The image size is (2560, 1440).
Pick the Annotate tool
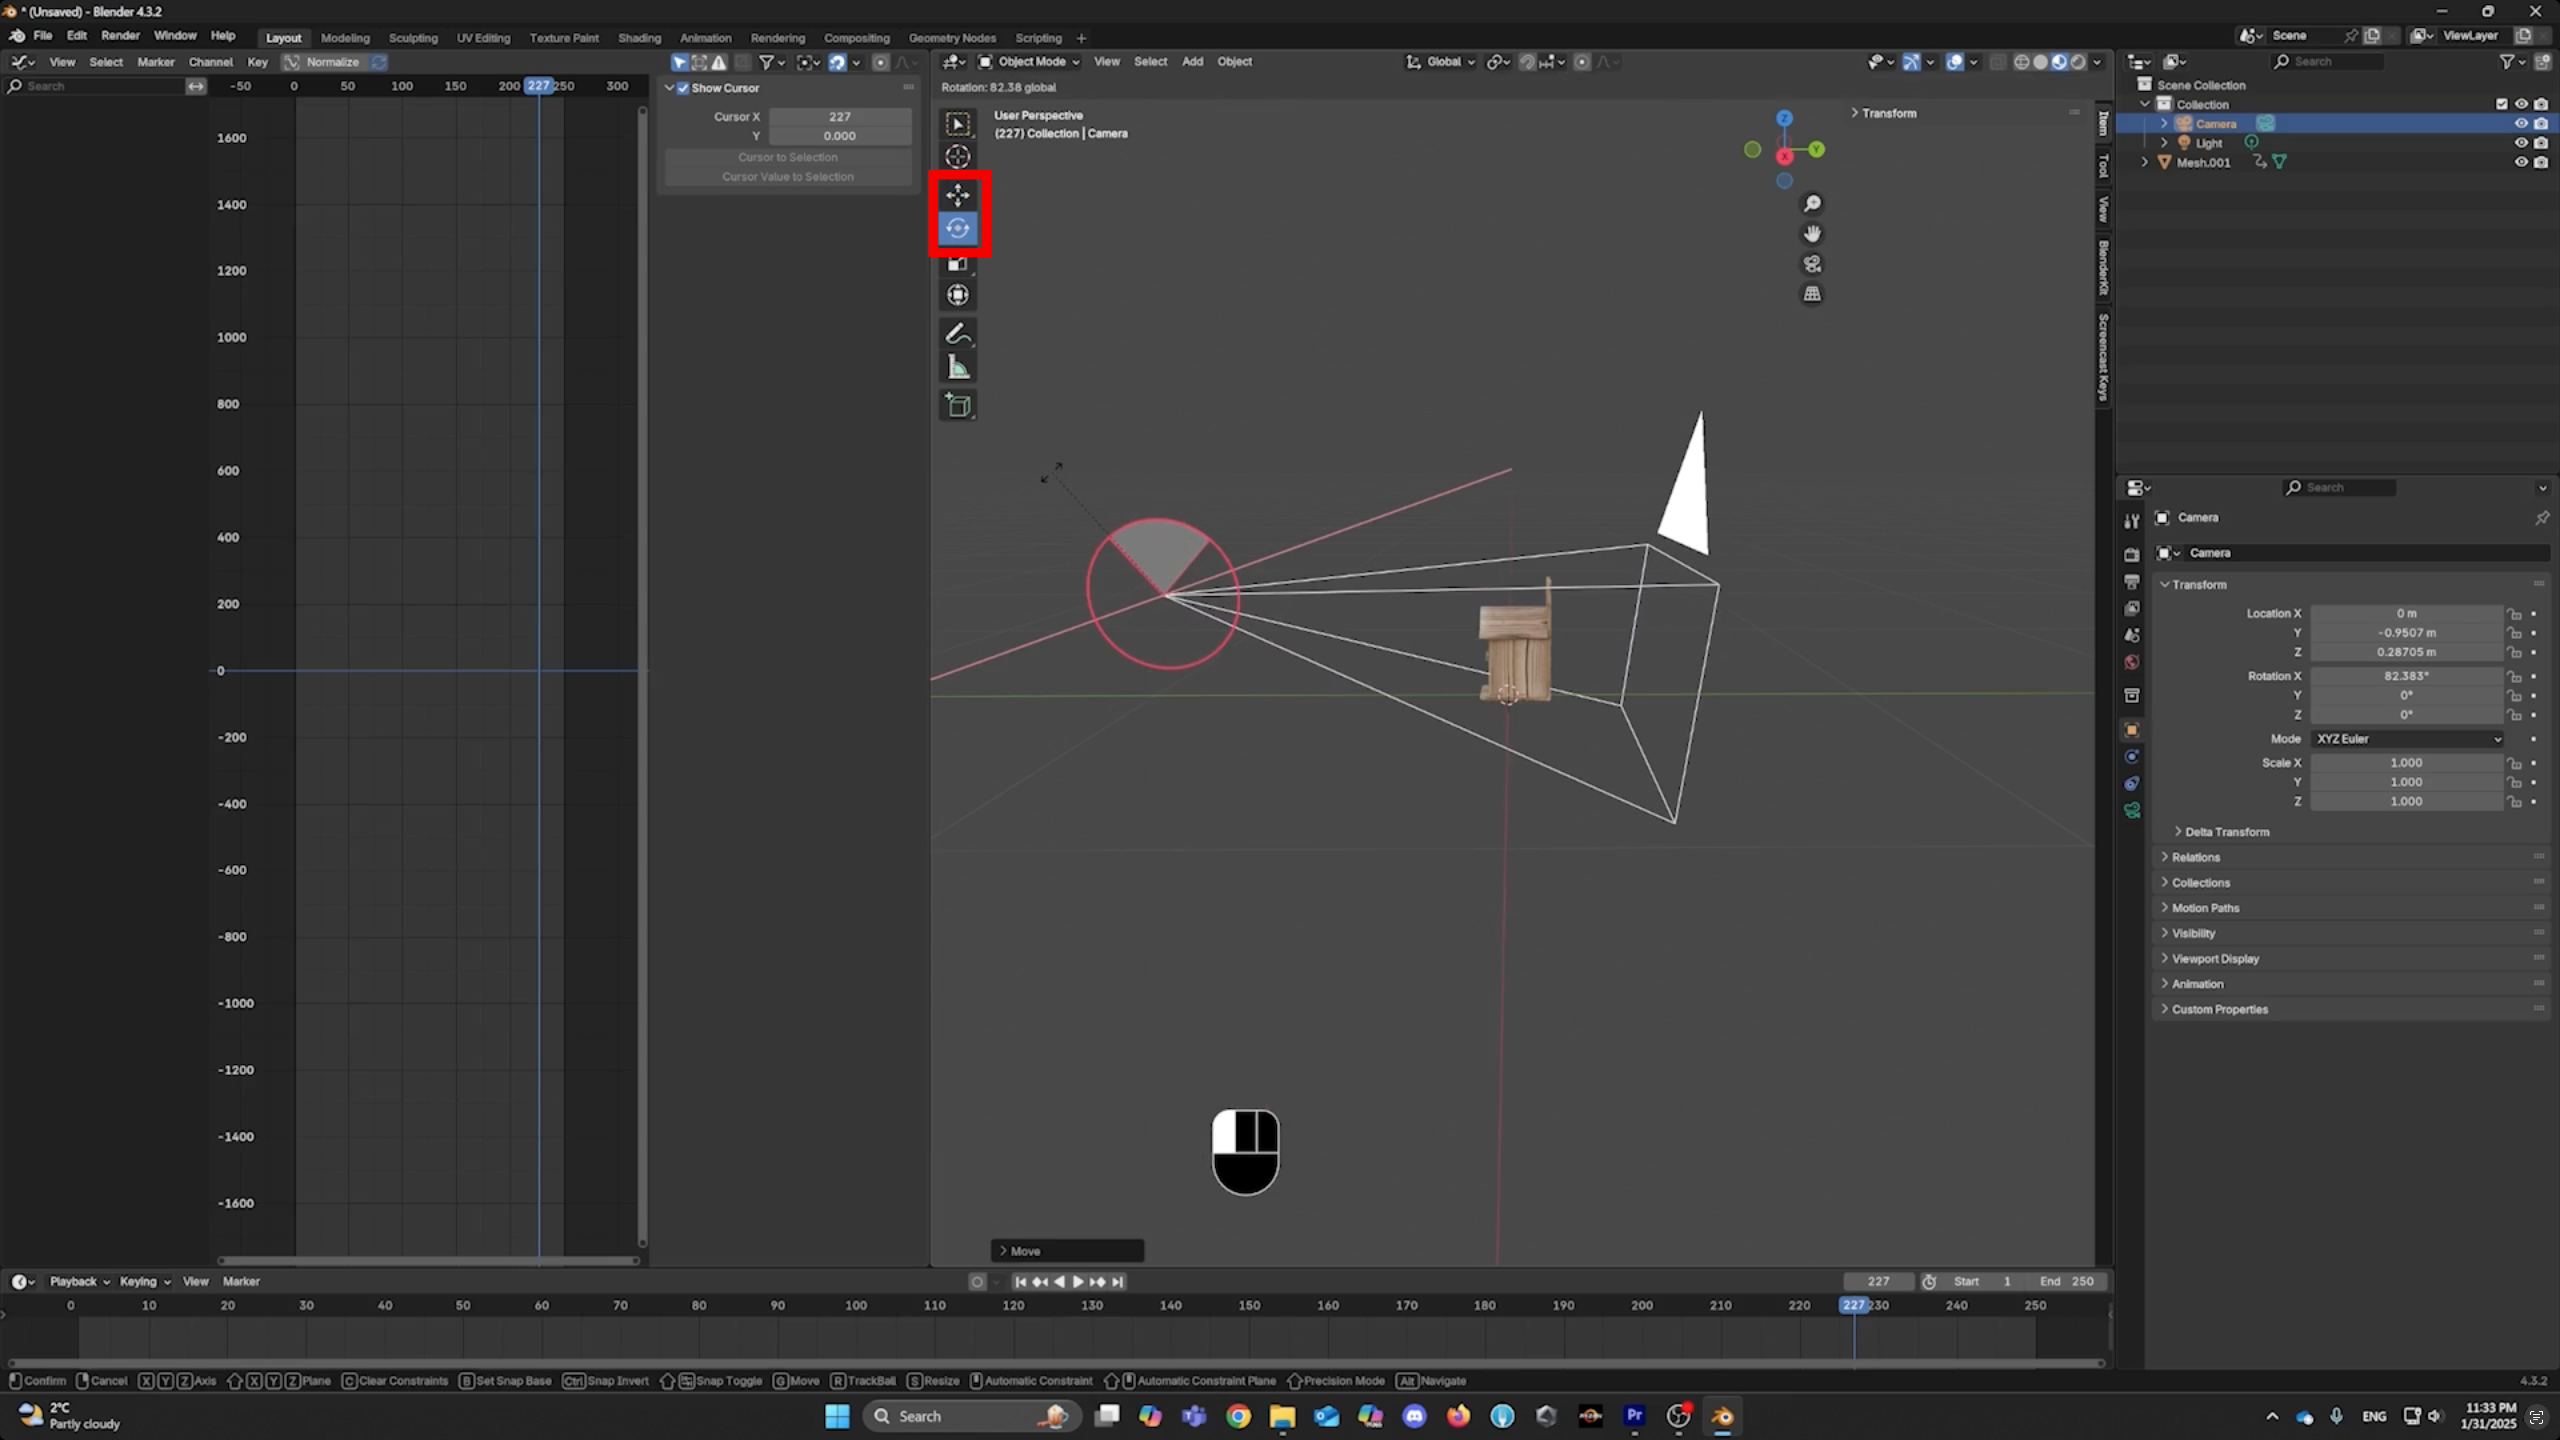(957, 333)
